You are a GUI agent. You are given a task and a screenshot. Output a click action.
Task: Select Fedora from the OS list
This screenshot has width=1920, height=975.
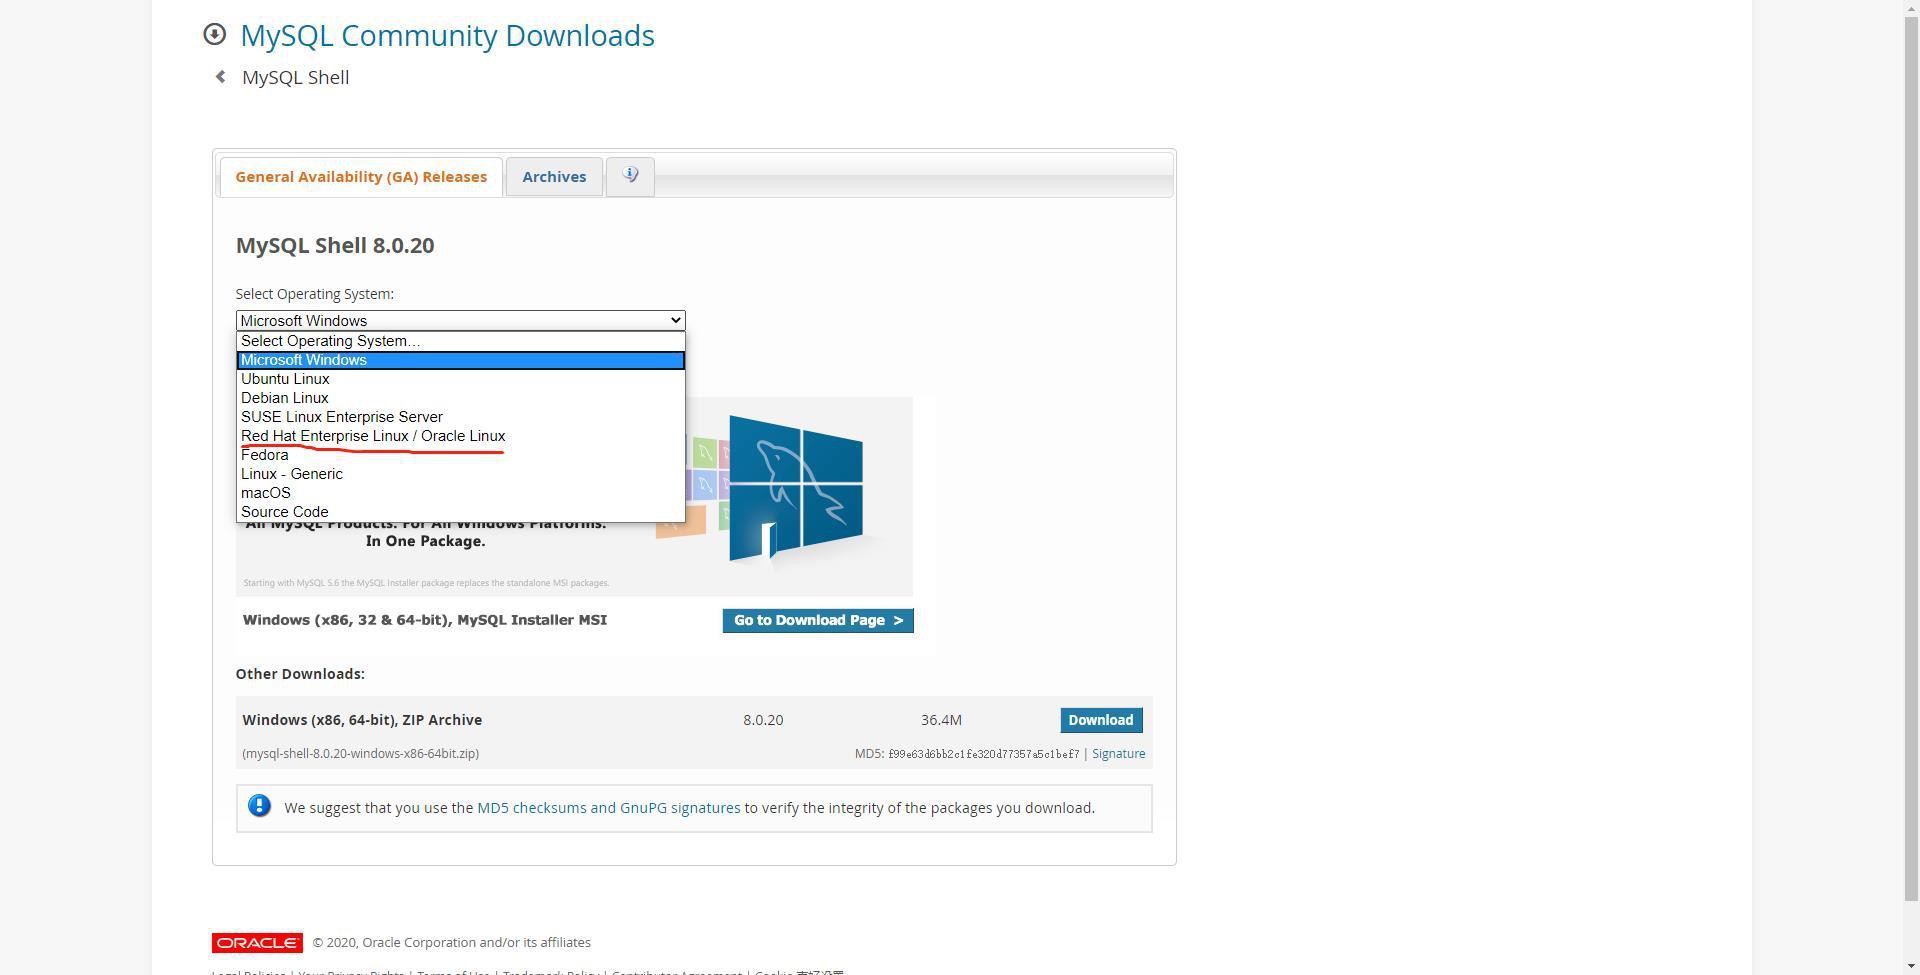pyautogui.click(x=460, y=455)
